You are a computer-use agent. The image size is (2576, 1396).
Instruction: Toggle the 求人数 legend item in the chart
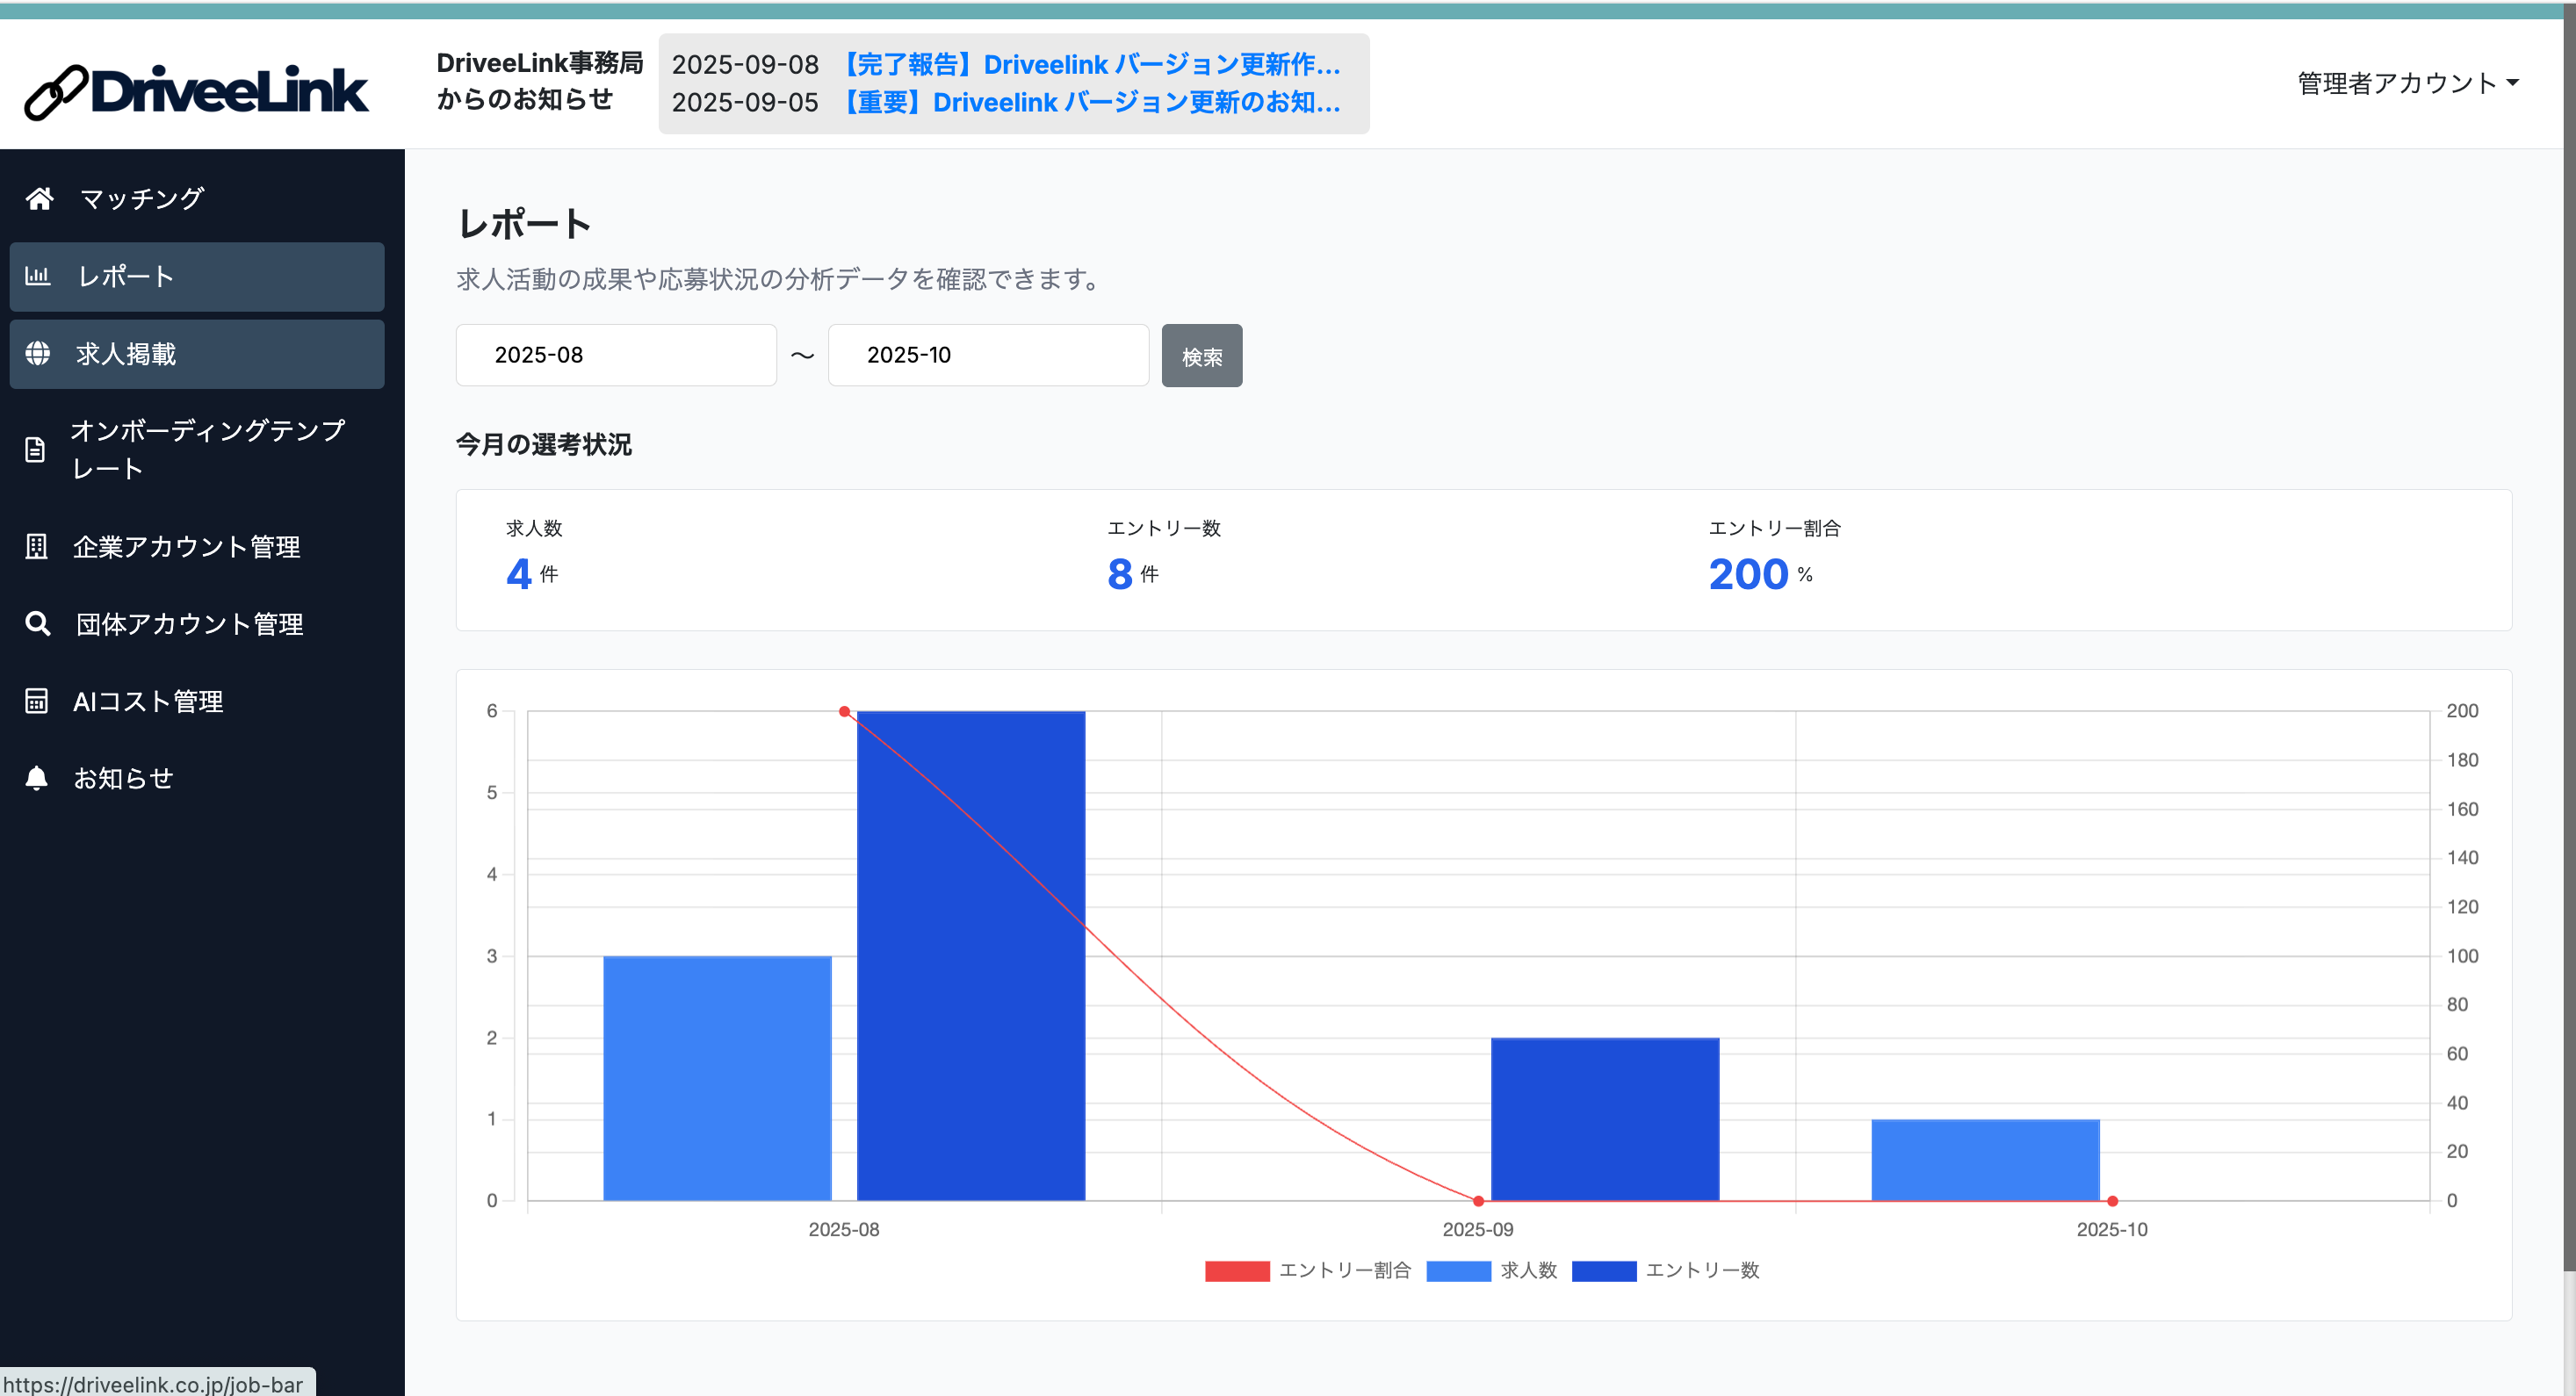pyautogui.click(x=1491, y=1270)
